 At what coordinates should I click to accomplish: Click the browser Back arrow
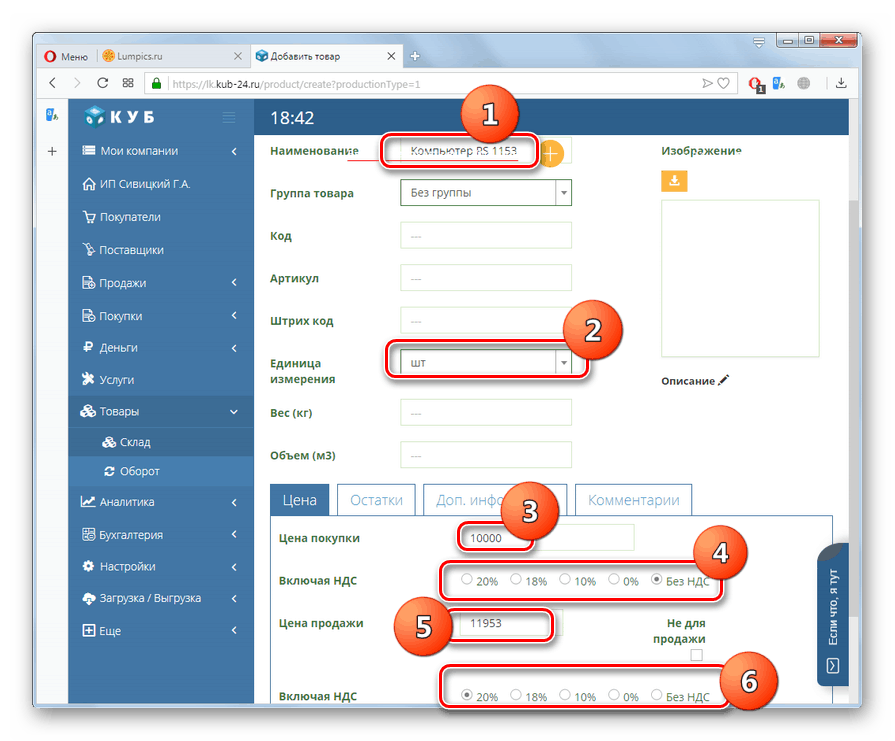53,83
